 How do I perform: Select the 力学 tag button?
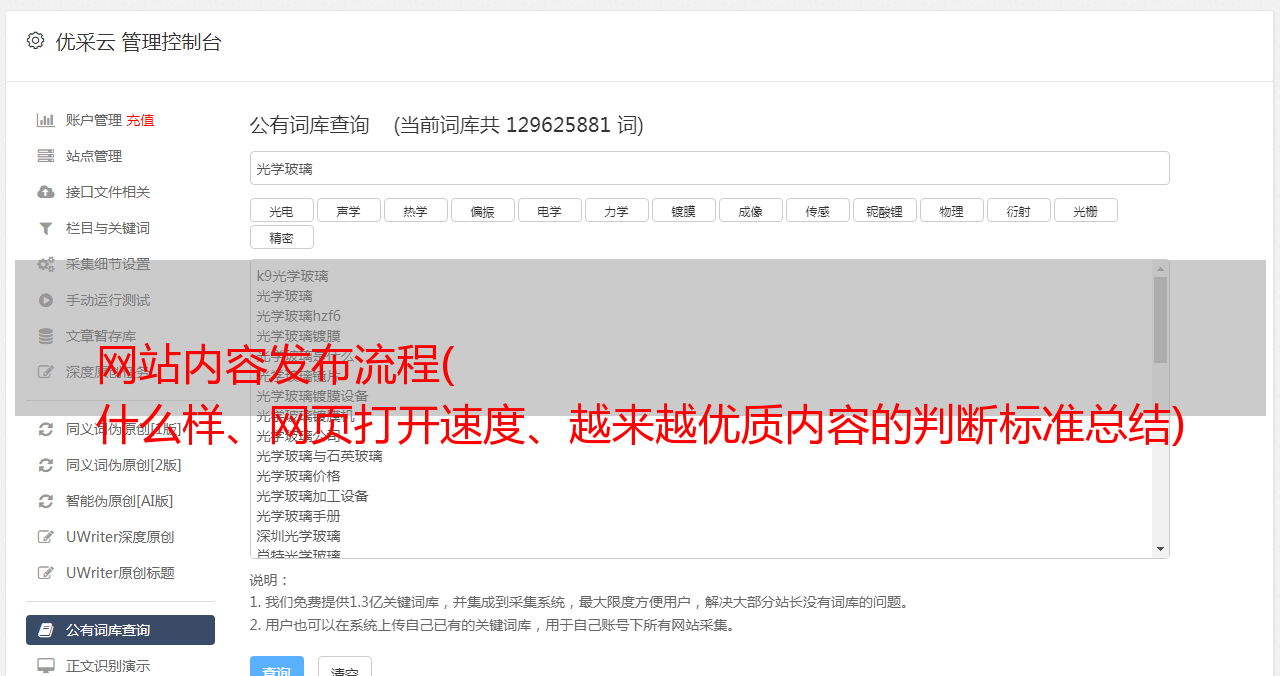pos(617,210)
